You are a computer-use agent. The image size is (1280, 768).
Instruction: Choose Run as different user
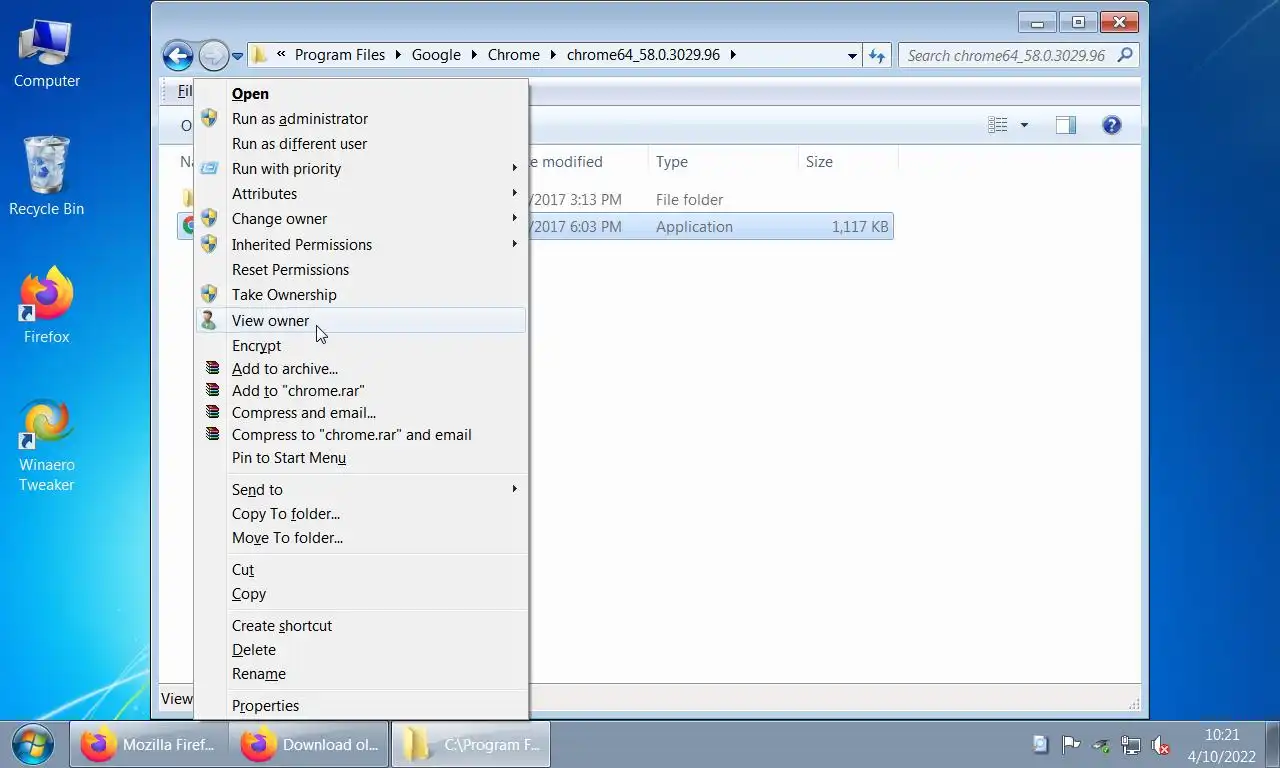coord(361,143)
